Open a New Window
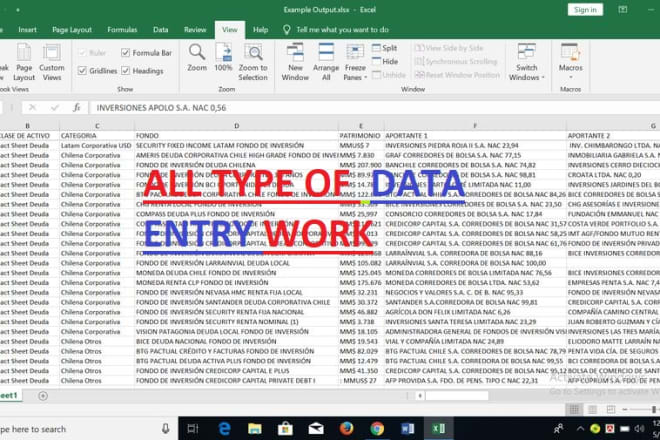The image size is (660, 440). (x=295, y=62)
